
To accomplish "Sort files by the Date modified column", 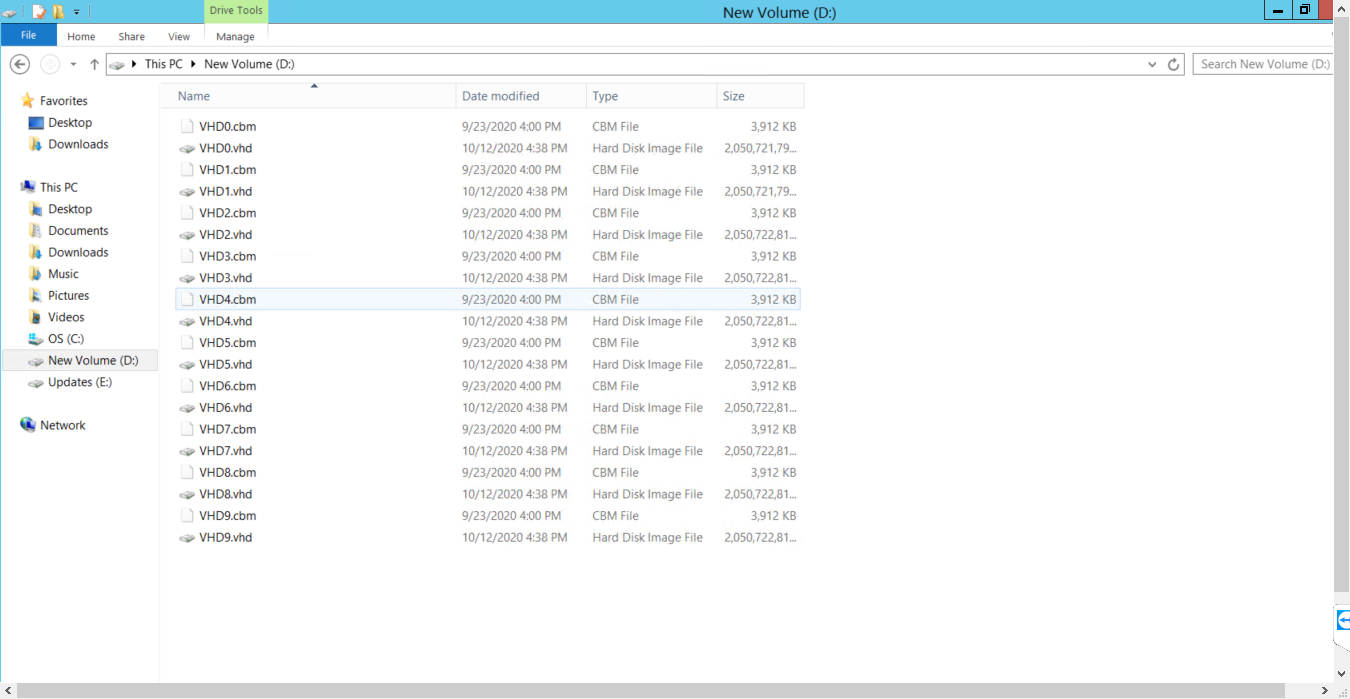I will coord(500,96).
